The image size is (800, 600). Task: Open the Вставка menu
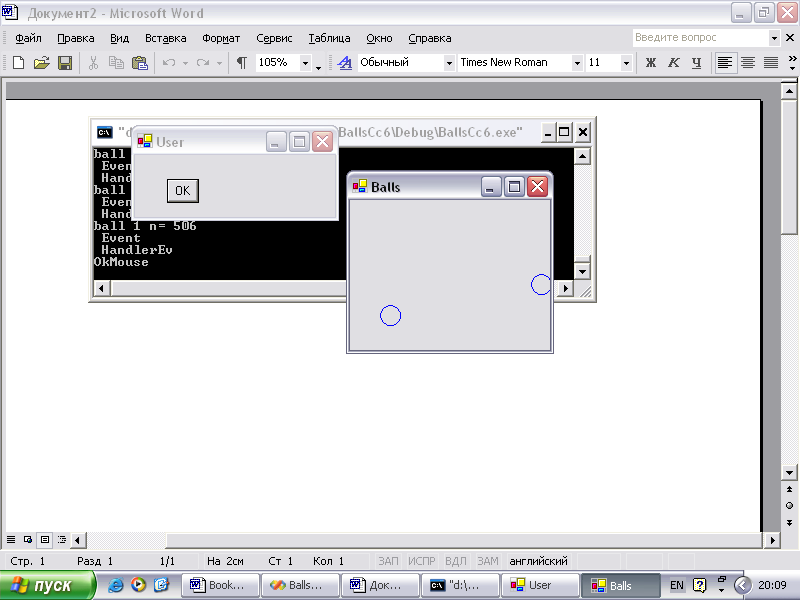click(x=165, y=38)
